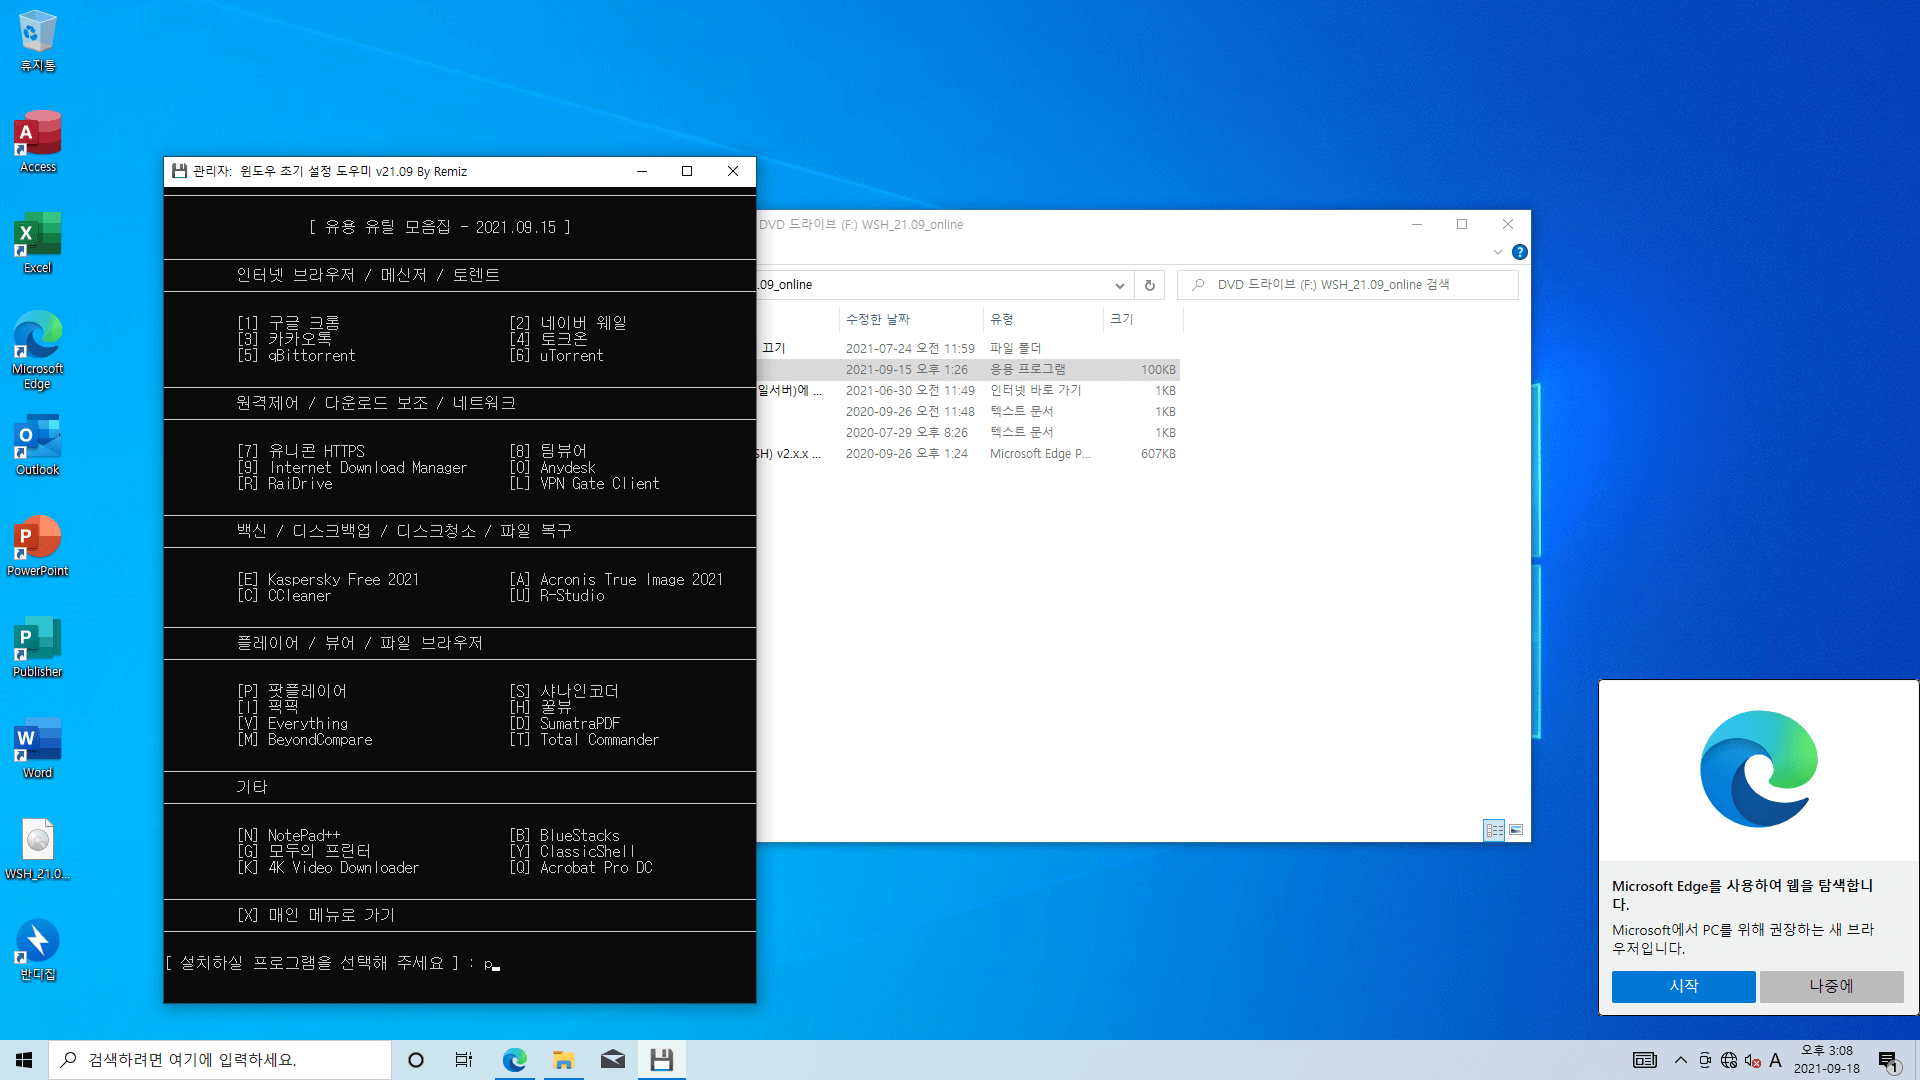Click the [Q] Acrobat Pro DC entry
Screen dimensions: 1920x1080
pyautogui.click(x=580, y=868)
